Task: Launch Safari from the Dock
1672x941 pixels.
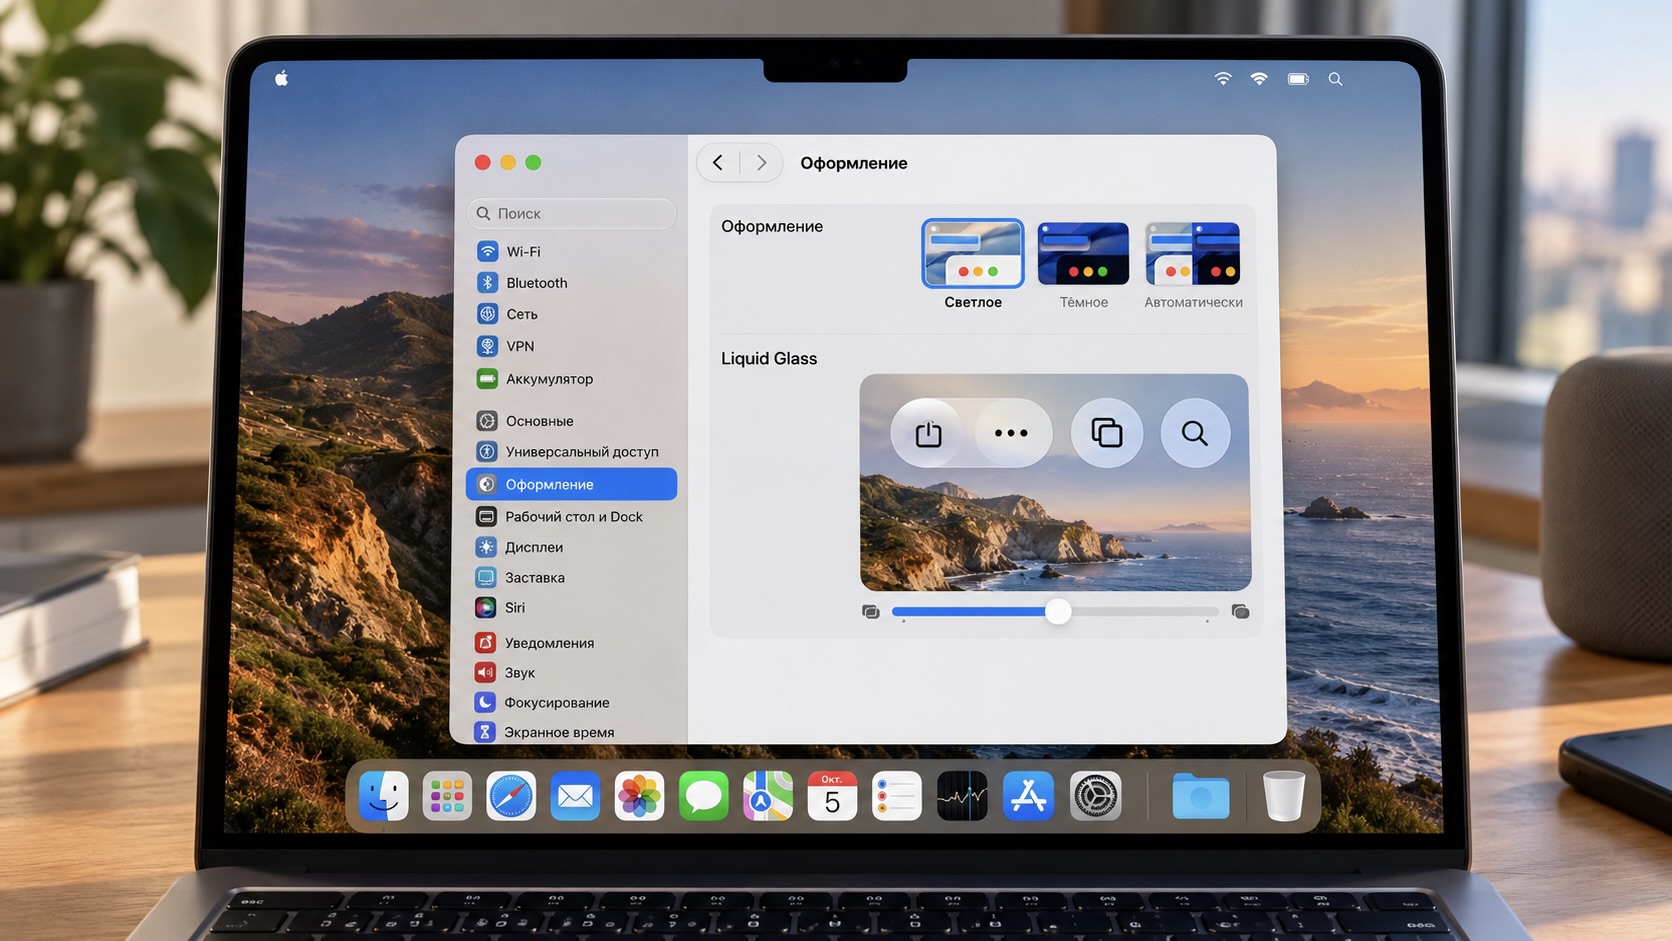Action: 511,796
